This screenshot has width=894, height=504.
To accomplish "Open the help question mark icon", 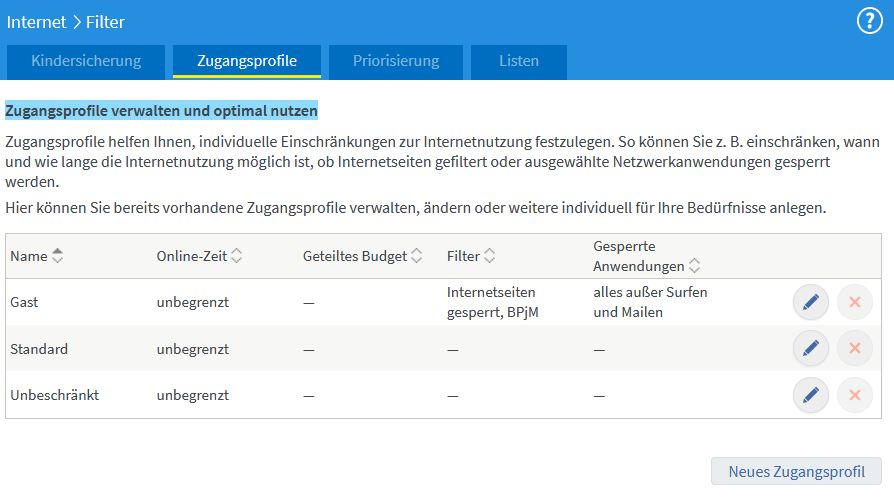I will 869,22.
